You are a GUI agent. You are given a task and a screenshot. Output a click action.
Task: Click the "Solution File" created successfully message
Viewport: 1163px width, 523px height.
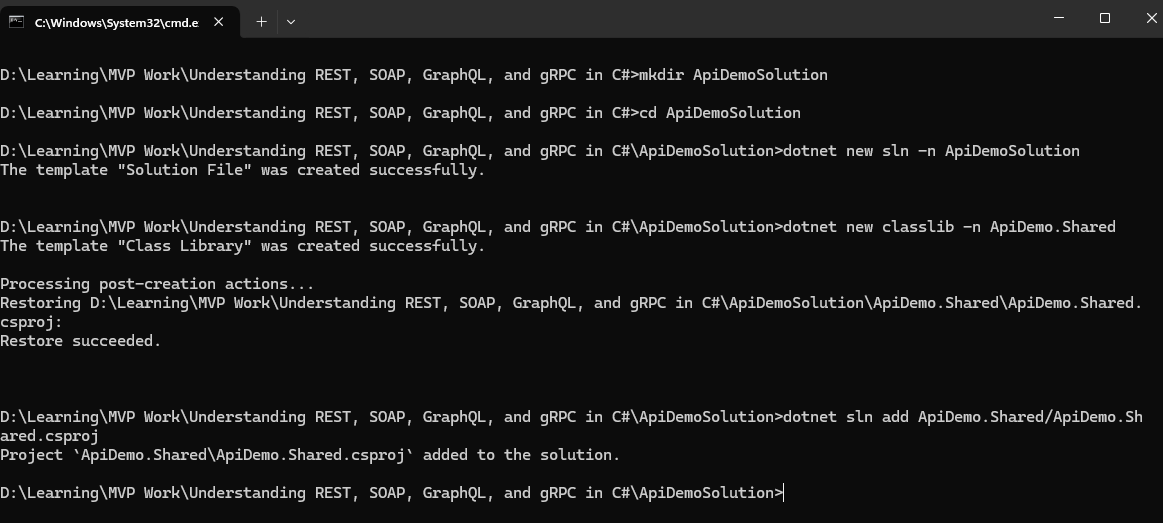(x=242, y=170)
